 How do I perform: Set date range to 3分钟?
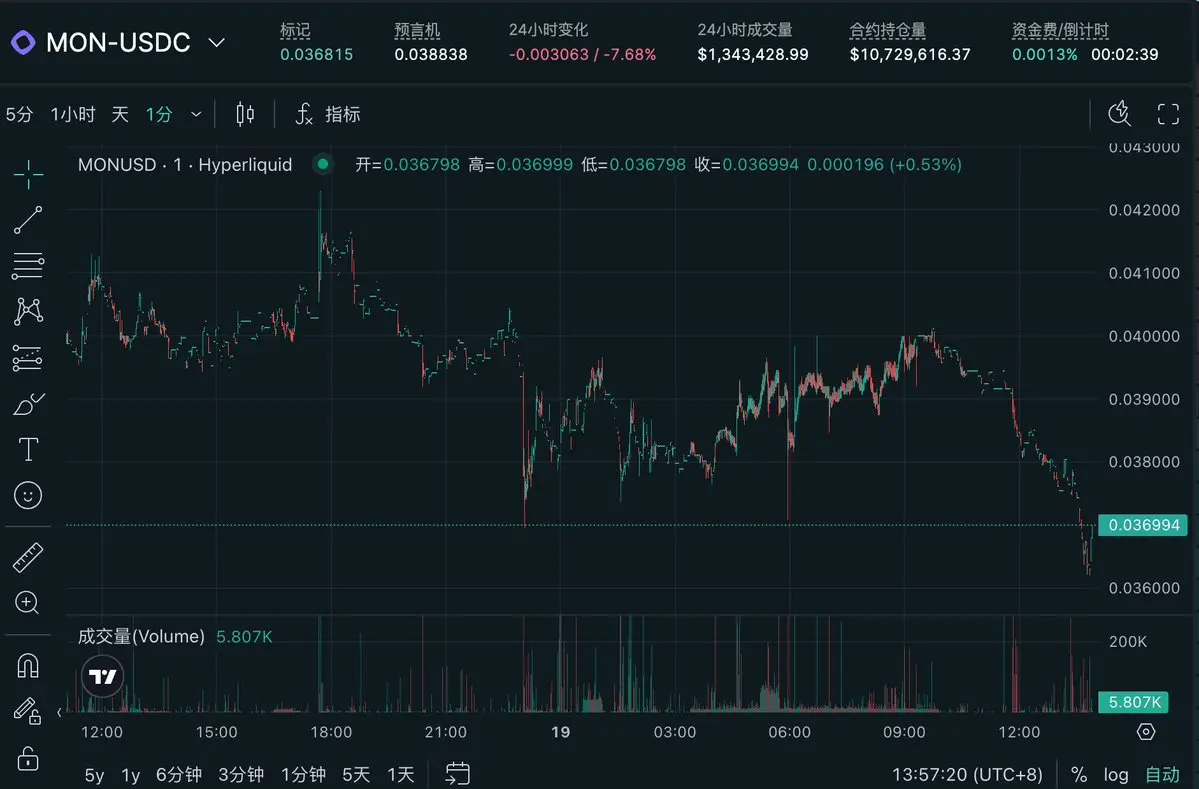pyautogui.click(x=241, y=774)
